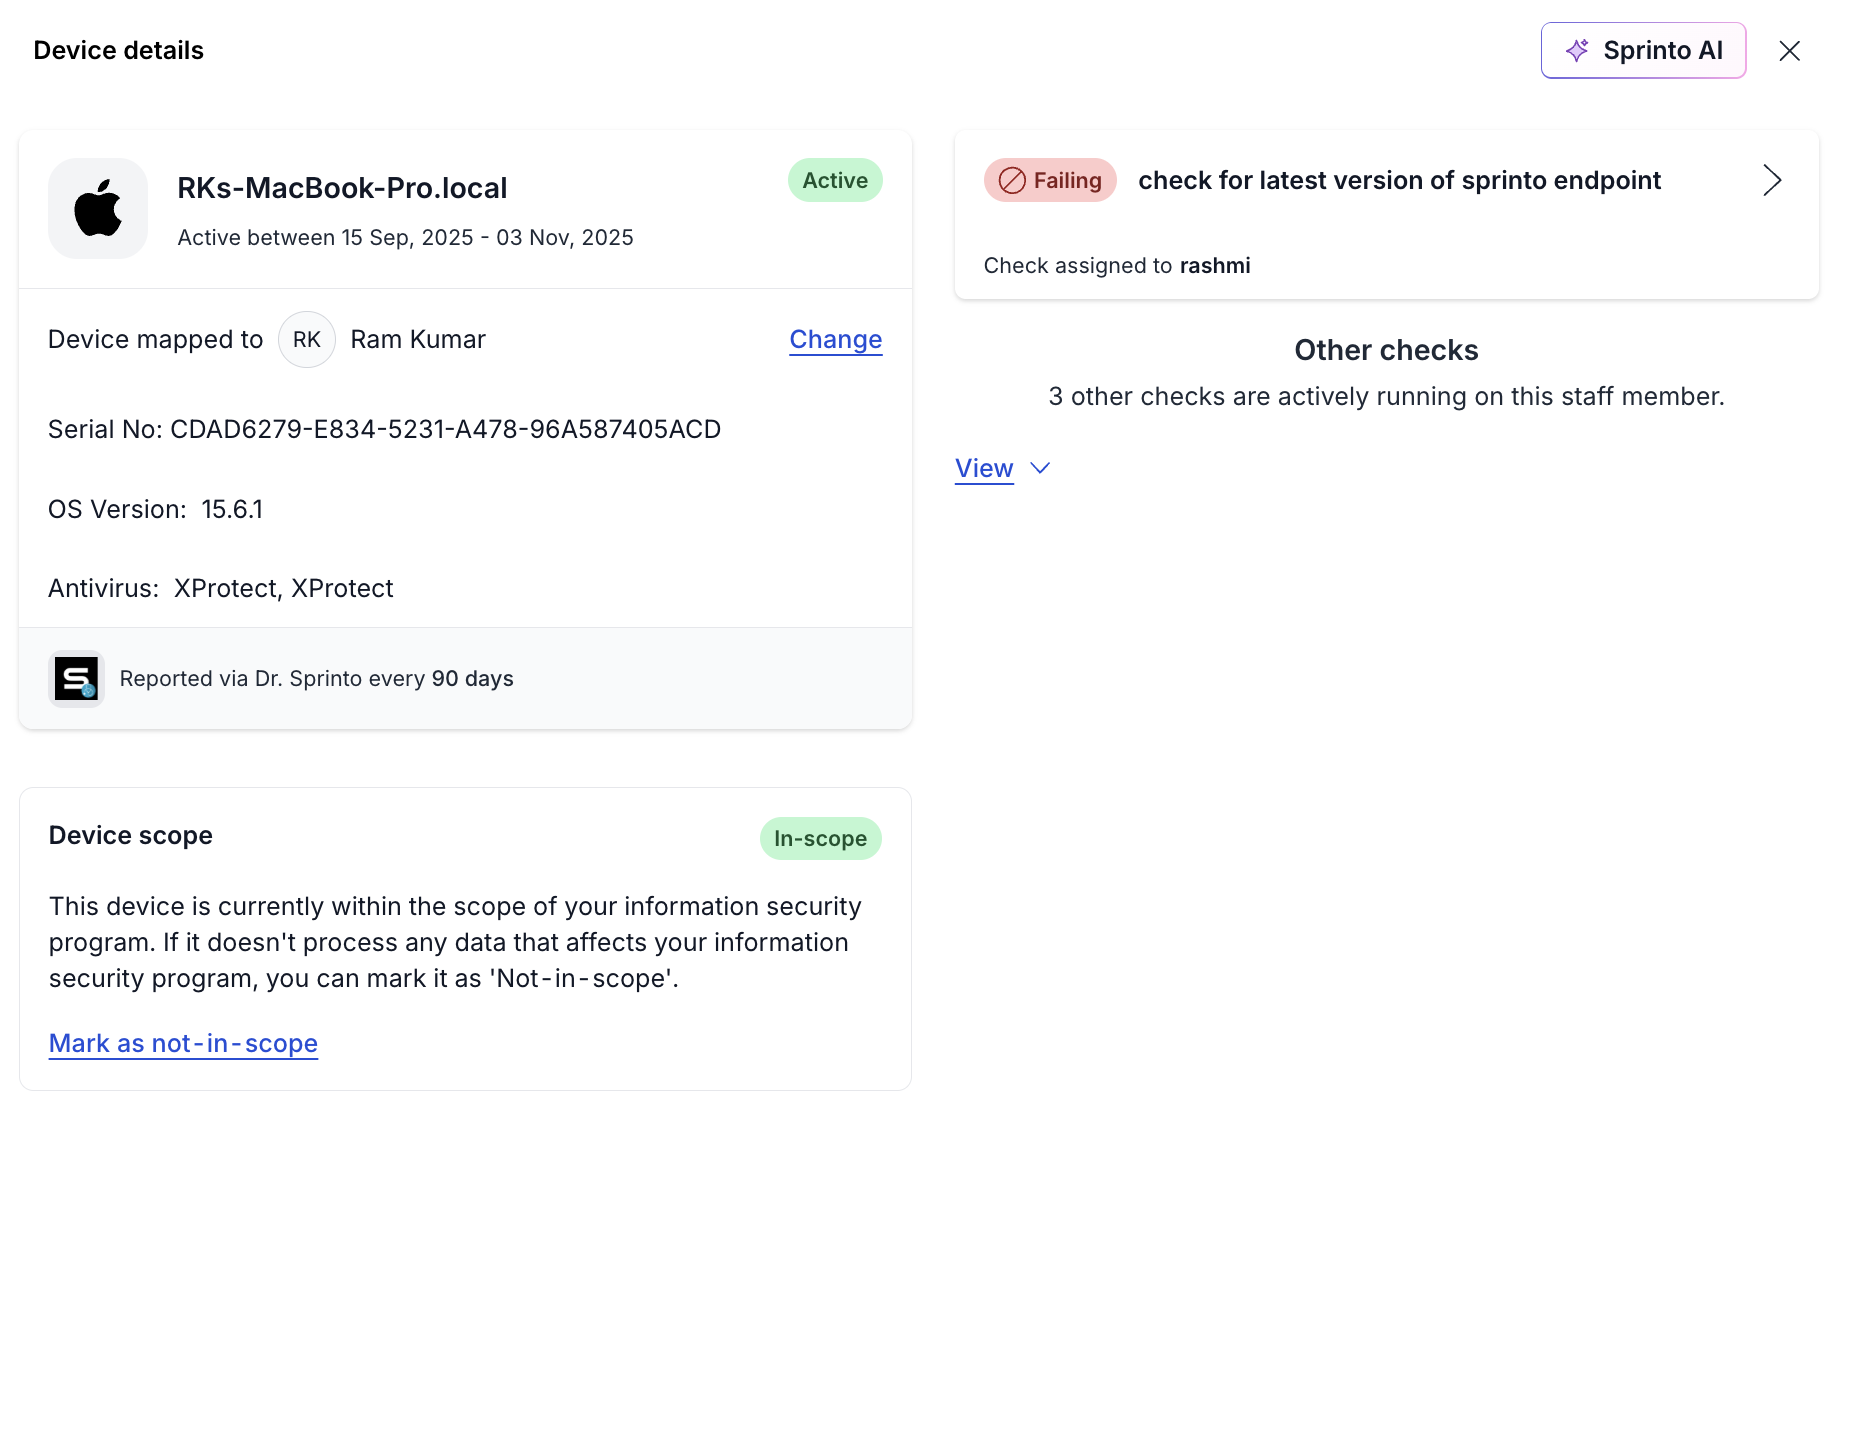Click the red failing circle-slash icon
Image resolution: width=1862 pixels, height=1456 pixels.
pos(1012,181)
